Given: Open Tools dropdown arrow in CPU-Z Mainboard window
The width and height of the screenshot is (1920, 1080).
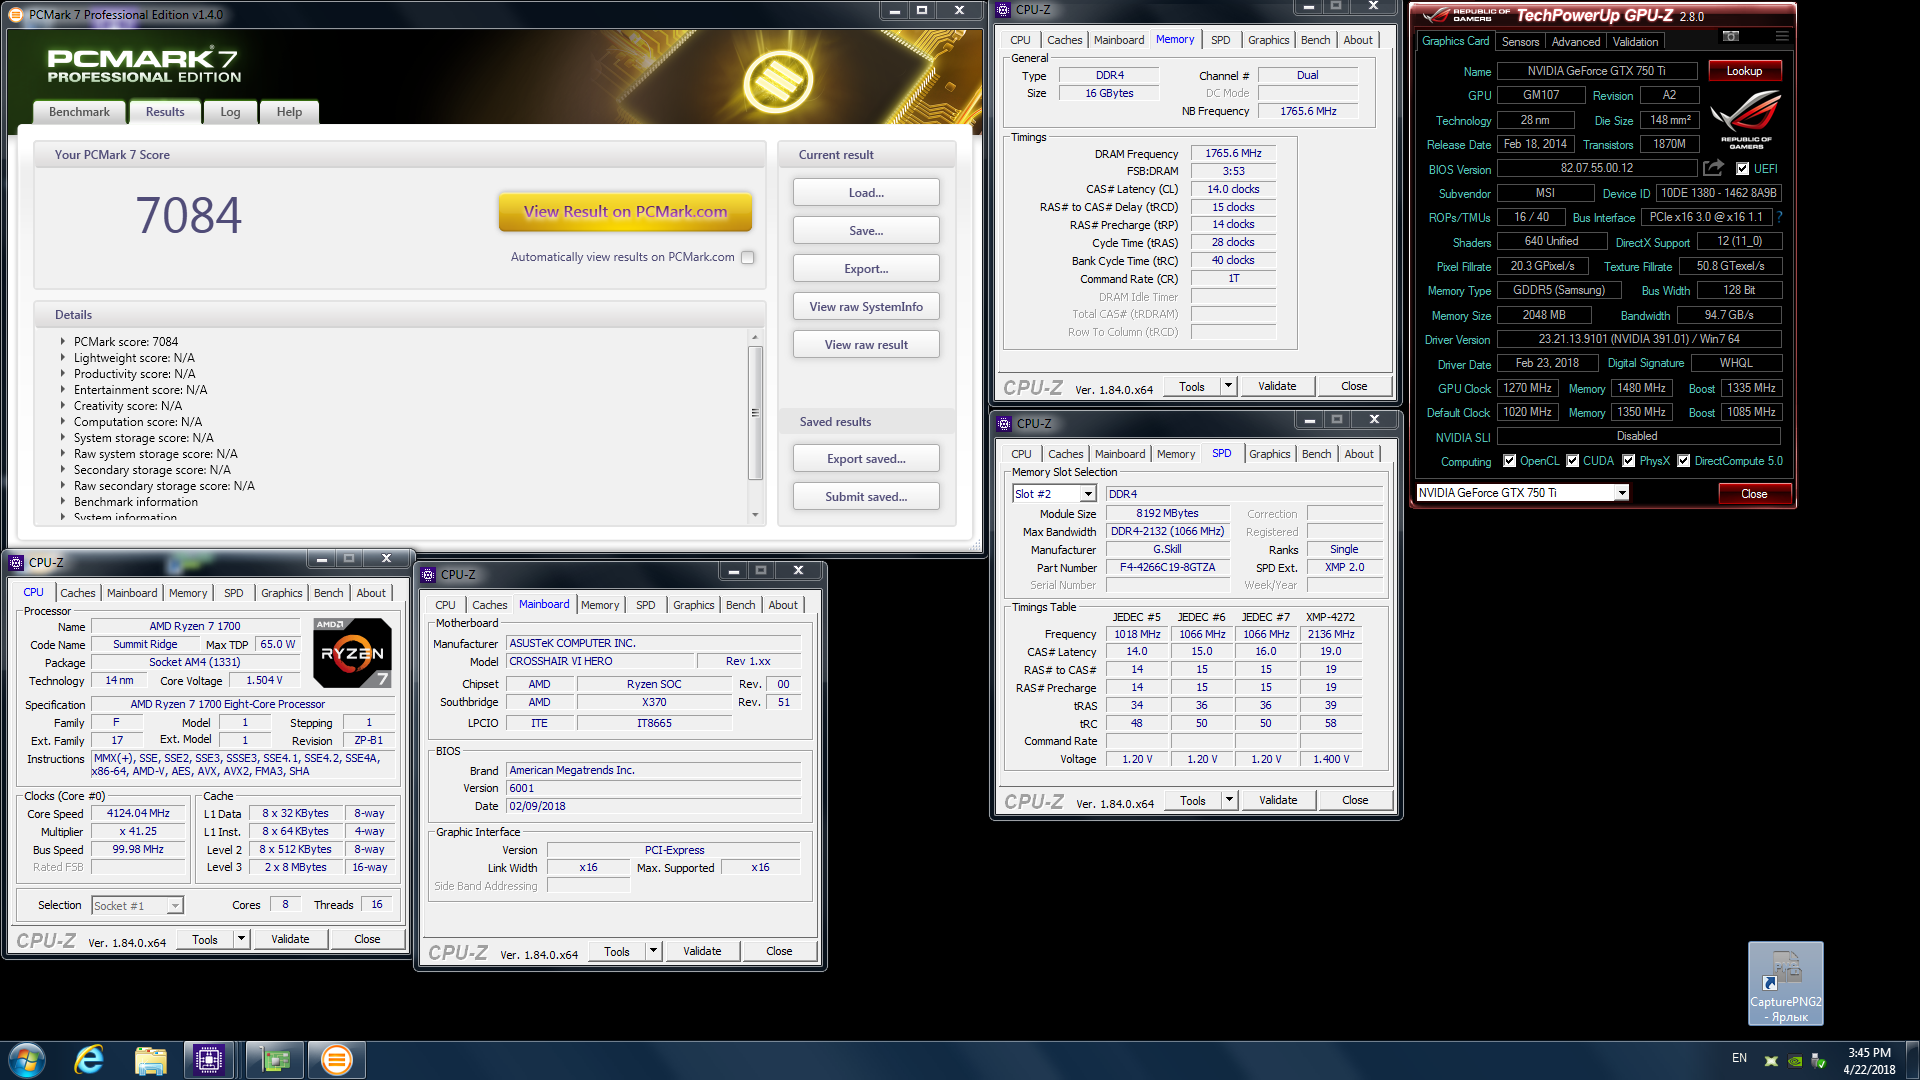Looking at the screenshot, I should point(654,951).
